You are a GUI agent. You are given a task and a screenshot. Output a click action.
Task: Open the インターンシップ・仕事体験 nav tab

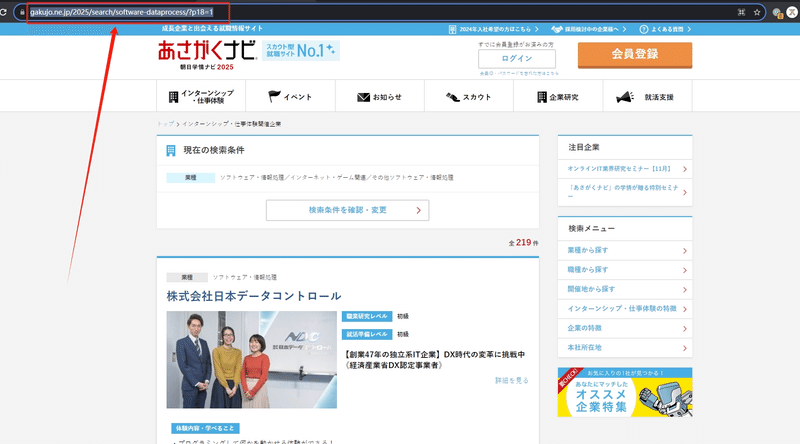[x=201, y=96]
